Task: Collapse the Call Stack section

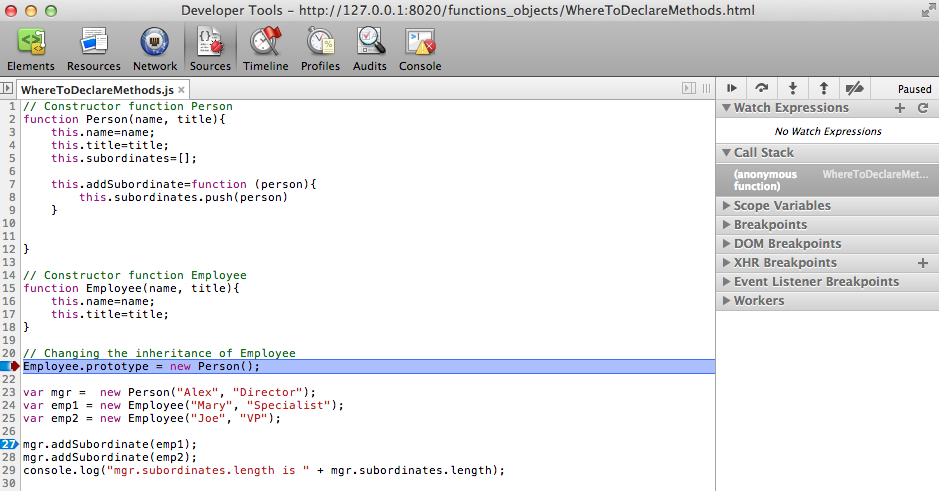Action: pyautogui.click(x=764, y=153)
